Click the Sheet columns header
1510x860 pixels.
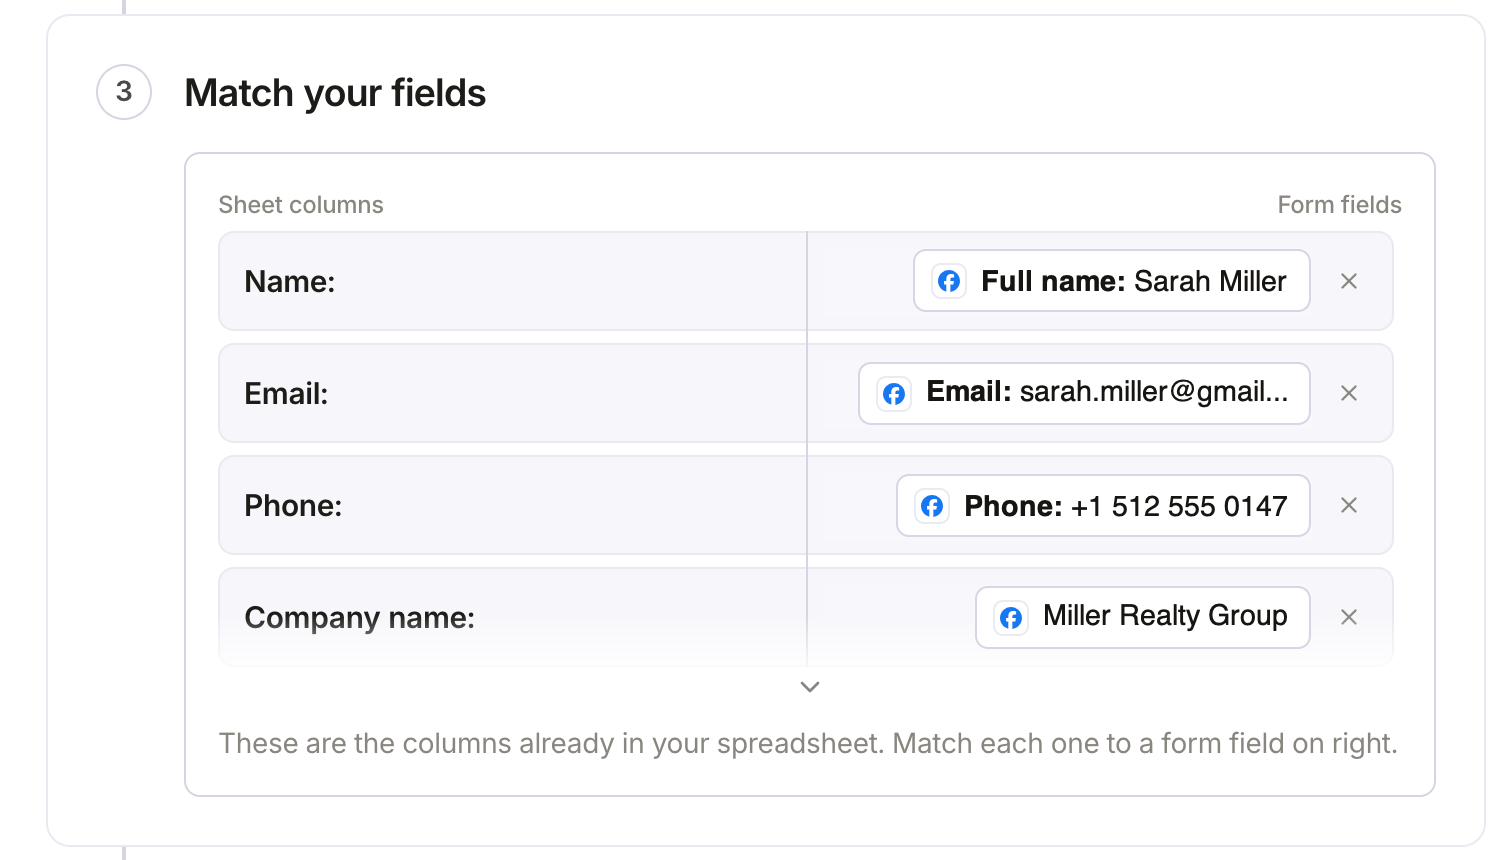(301, 205)
